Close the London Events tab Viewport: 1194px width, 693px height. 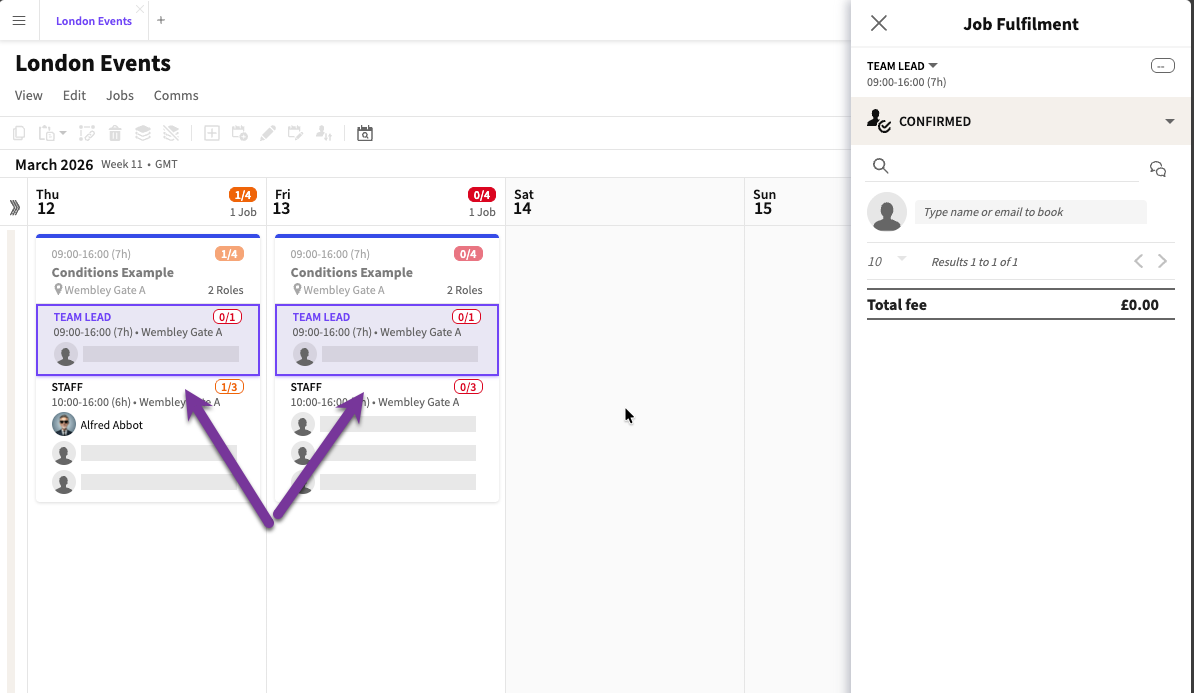coord(140,9)
